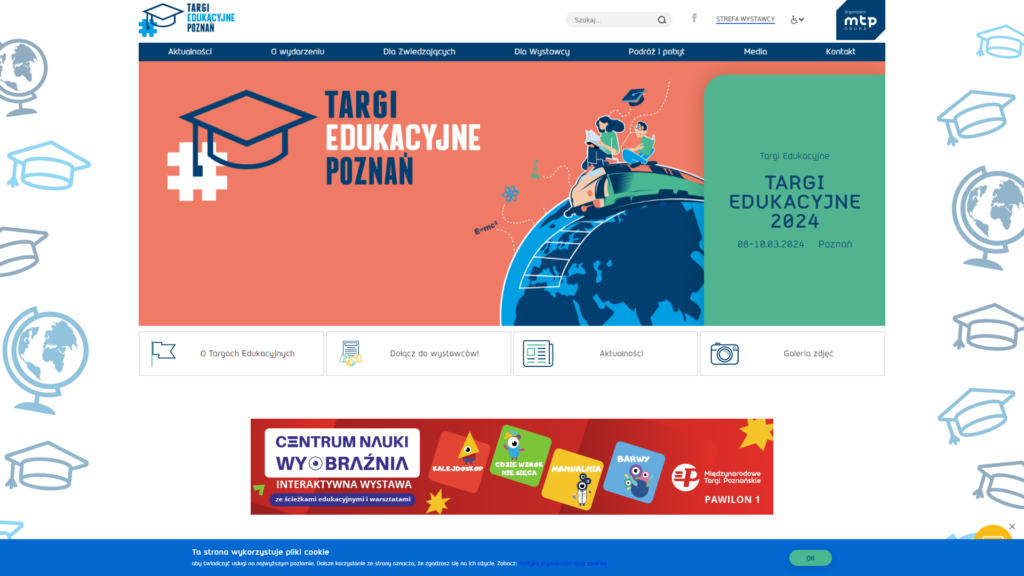Click the Targi Edukacyjne 2024 green panel title

click(x=795, y=202)
